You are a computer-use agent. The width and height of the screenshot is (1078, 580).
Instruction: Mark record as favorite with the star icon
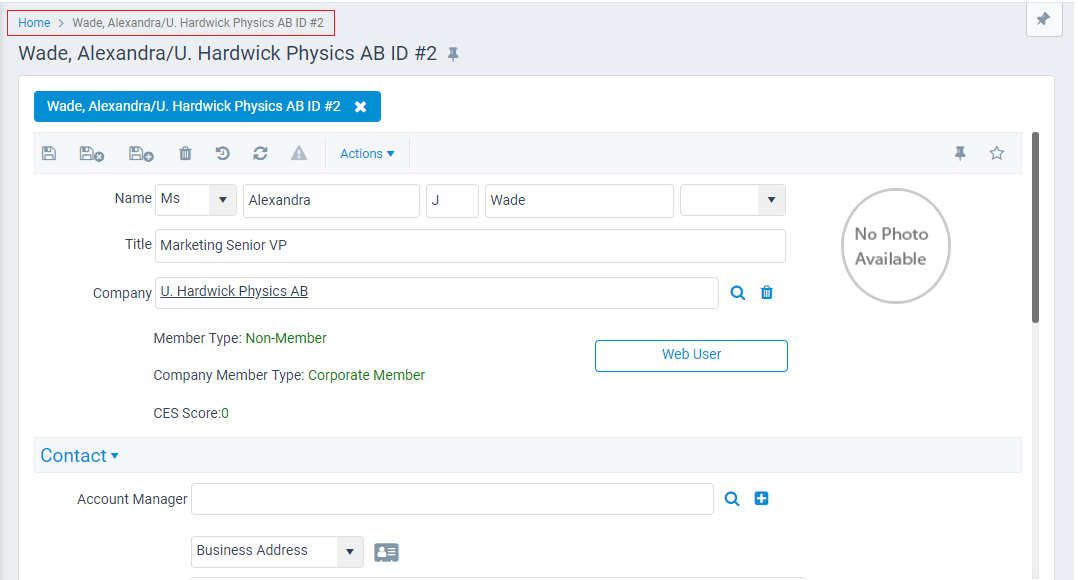(x=996, y=153)
